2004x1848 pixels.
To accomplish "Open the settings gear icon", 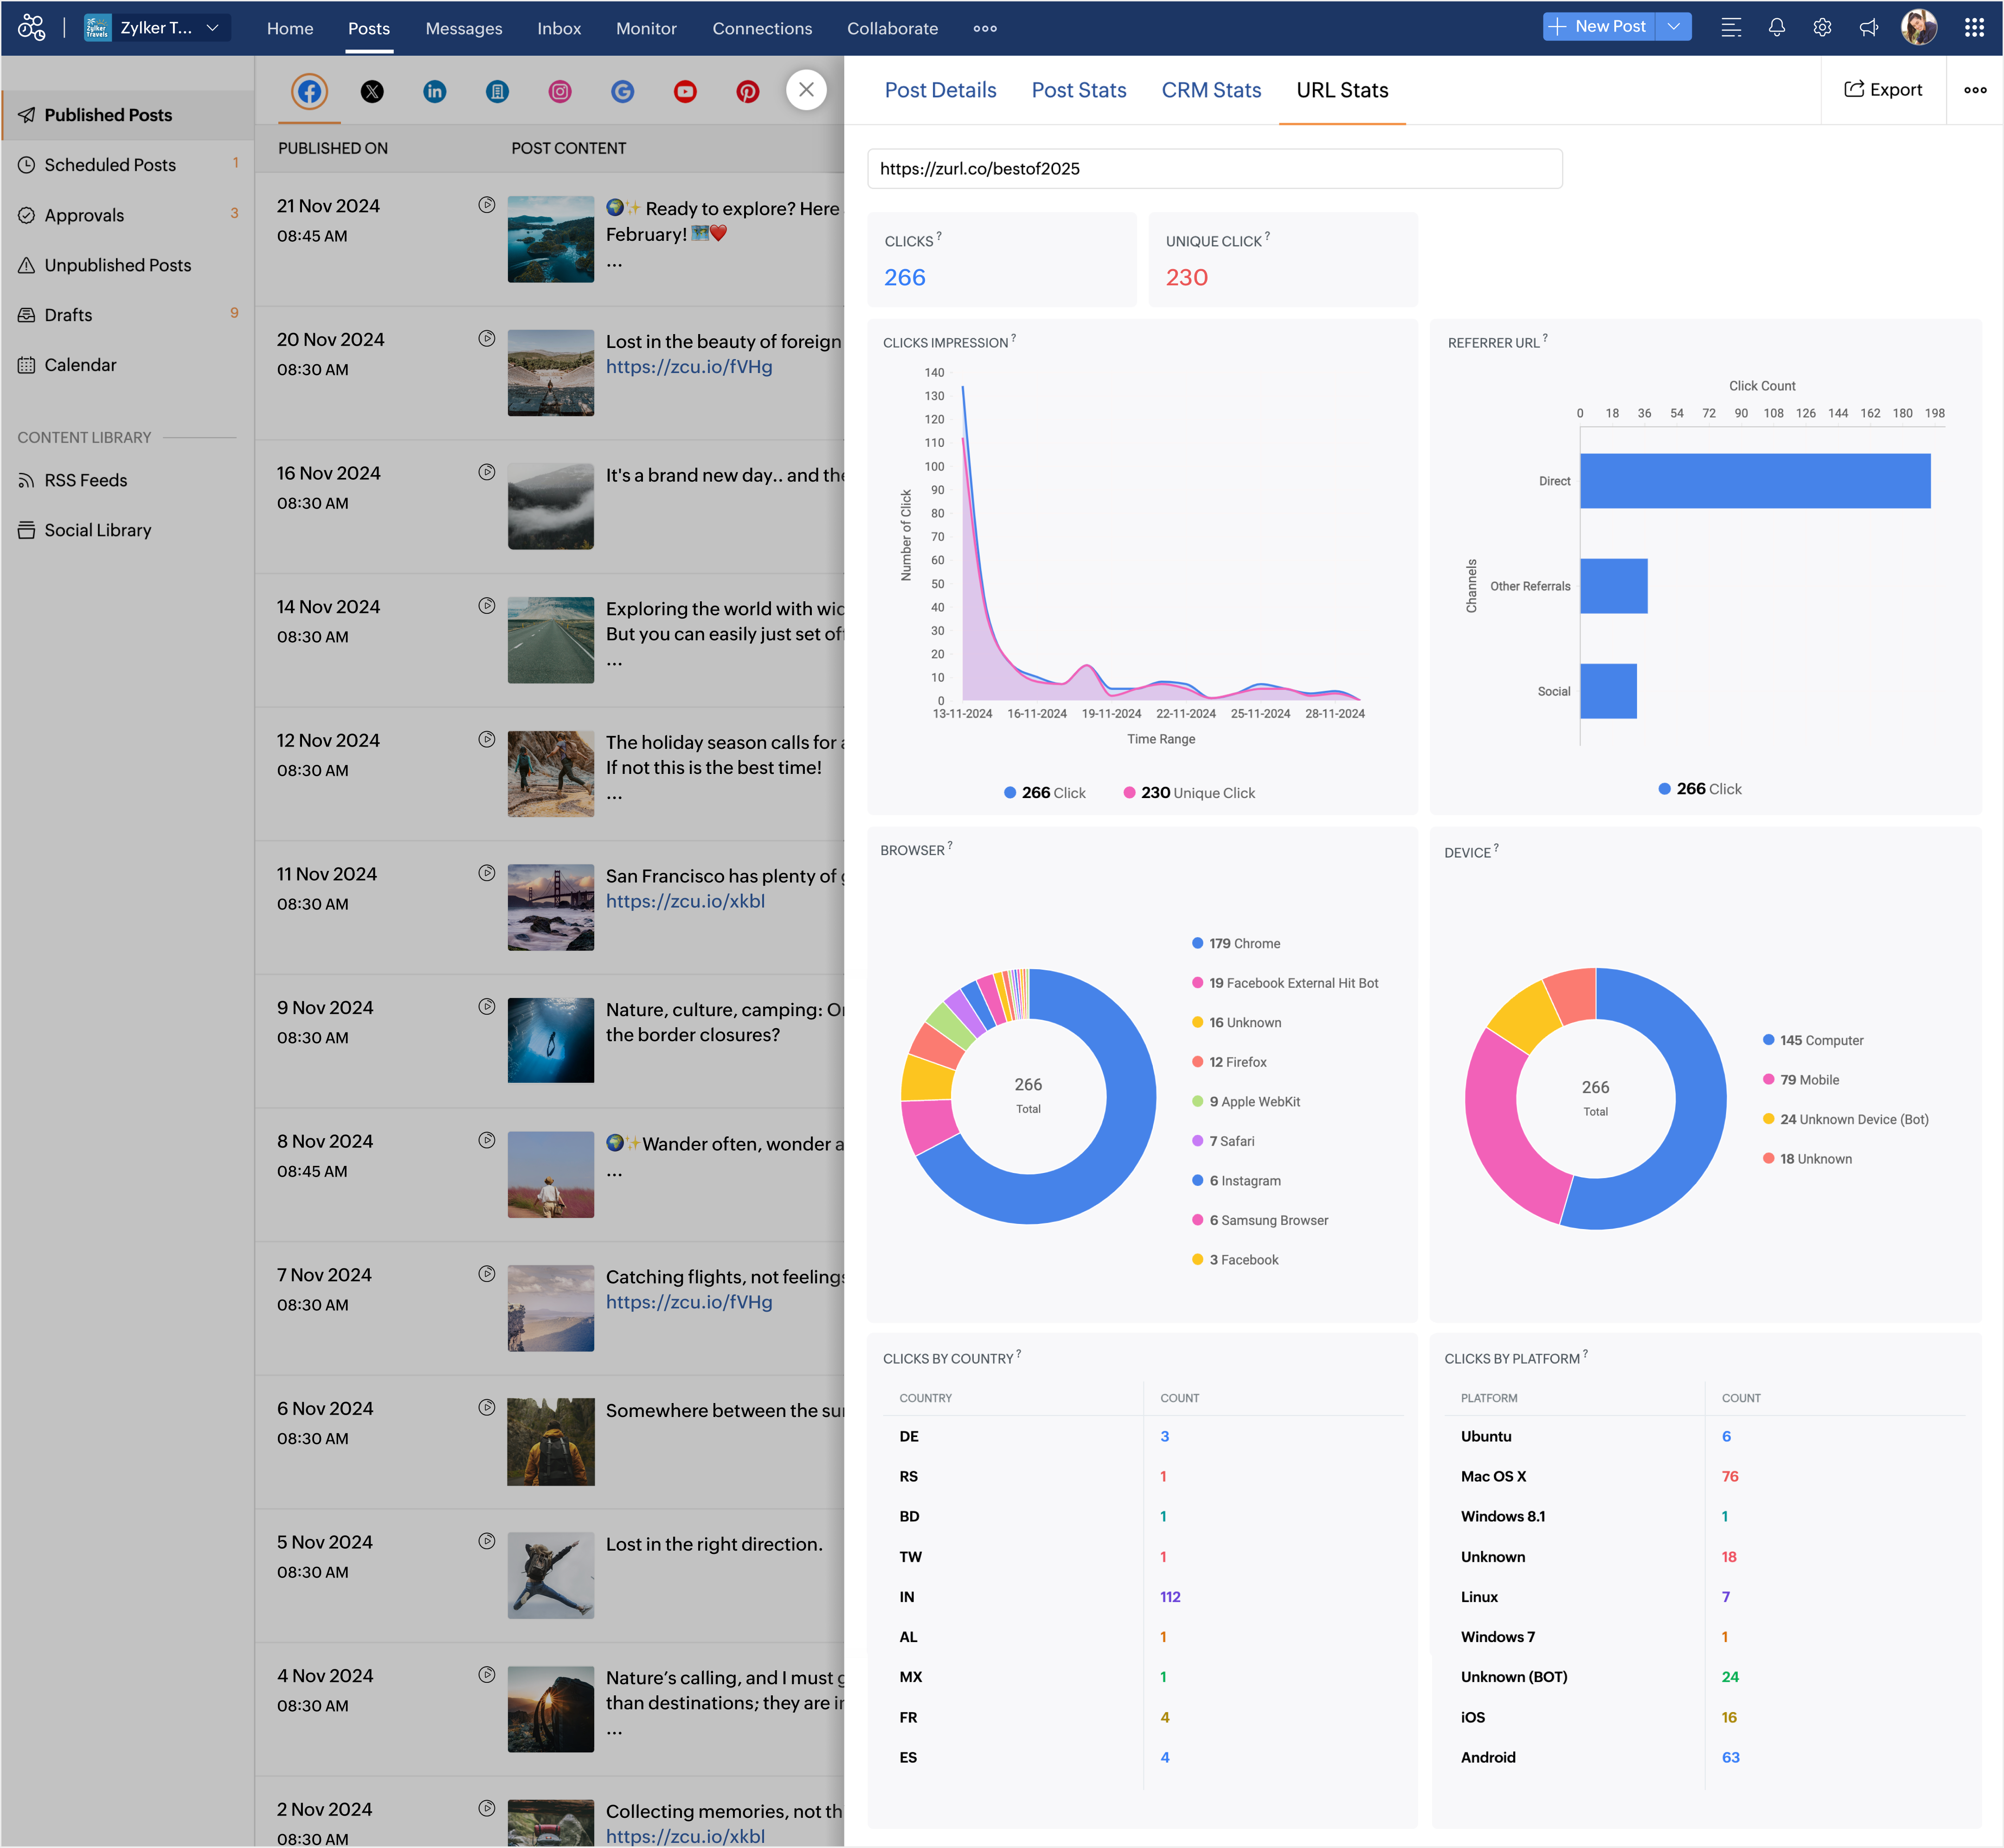I will 1822,28.
